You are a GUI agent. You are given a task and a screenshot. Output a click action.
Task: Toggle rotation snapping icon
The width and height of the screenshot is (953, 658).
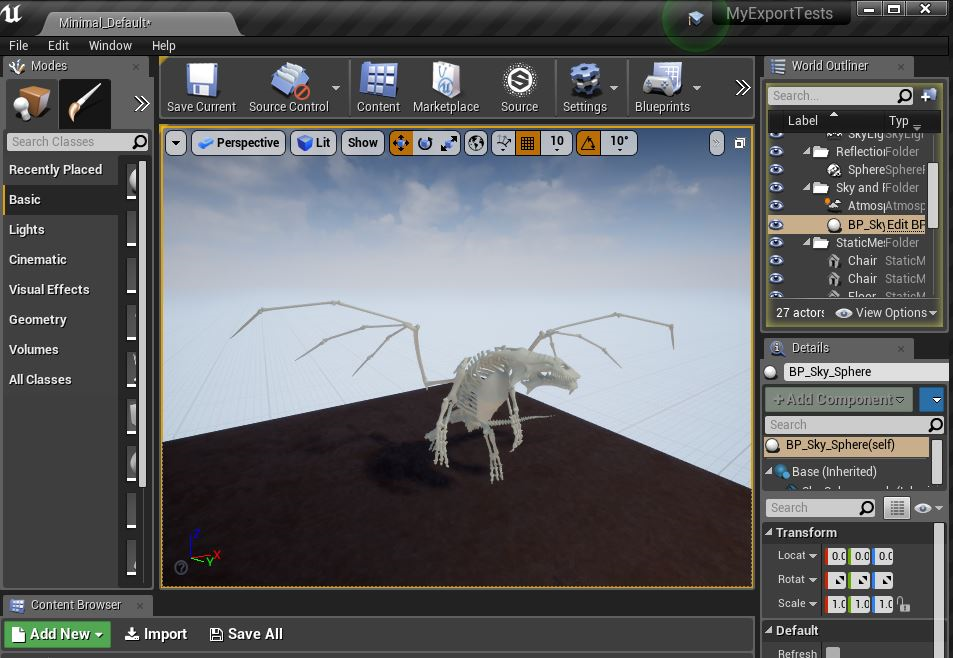pyautogui.click(x=588, y=143)
